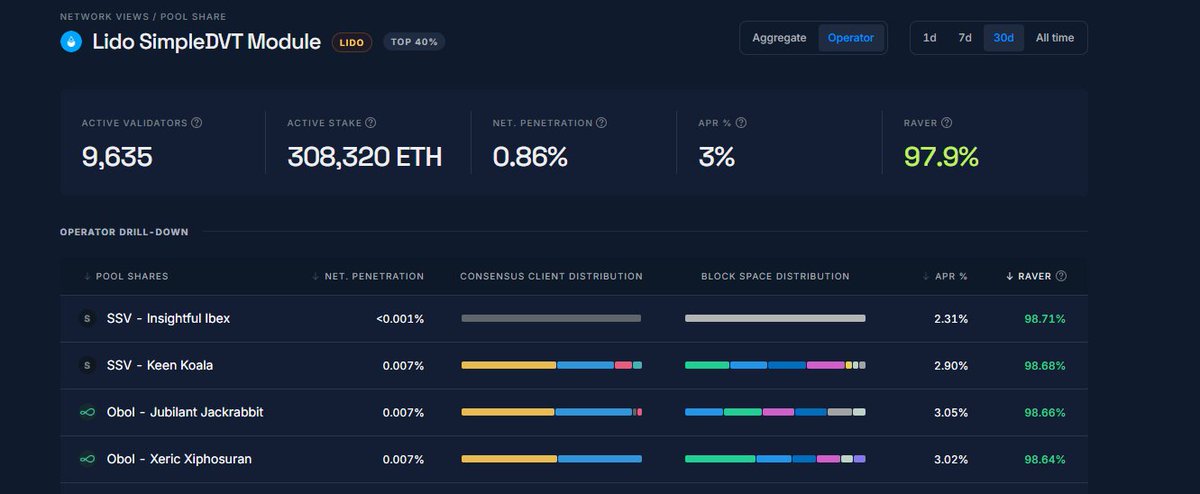This screenshot has height=494, width=1200.
Task: Click the 2.31% APR value
Action: pos(951,319)
